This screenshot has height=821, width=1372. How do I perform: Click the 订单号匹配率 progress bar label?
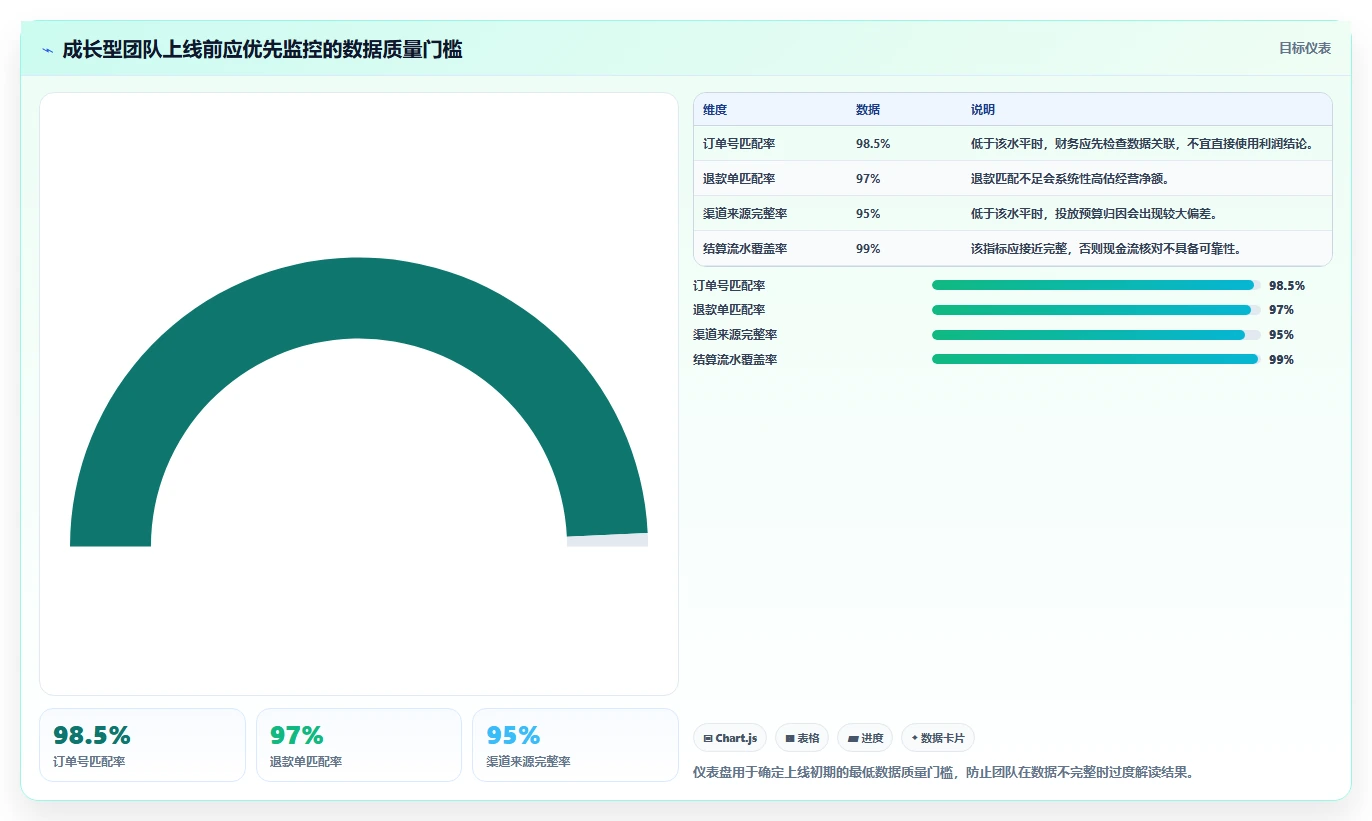click(729, 286)
